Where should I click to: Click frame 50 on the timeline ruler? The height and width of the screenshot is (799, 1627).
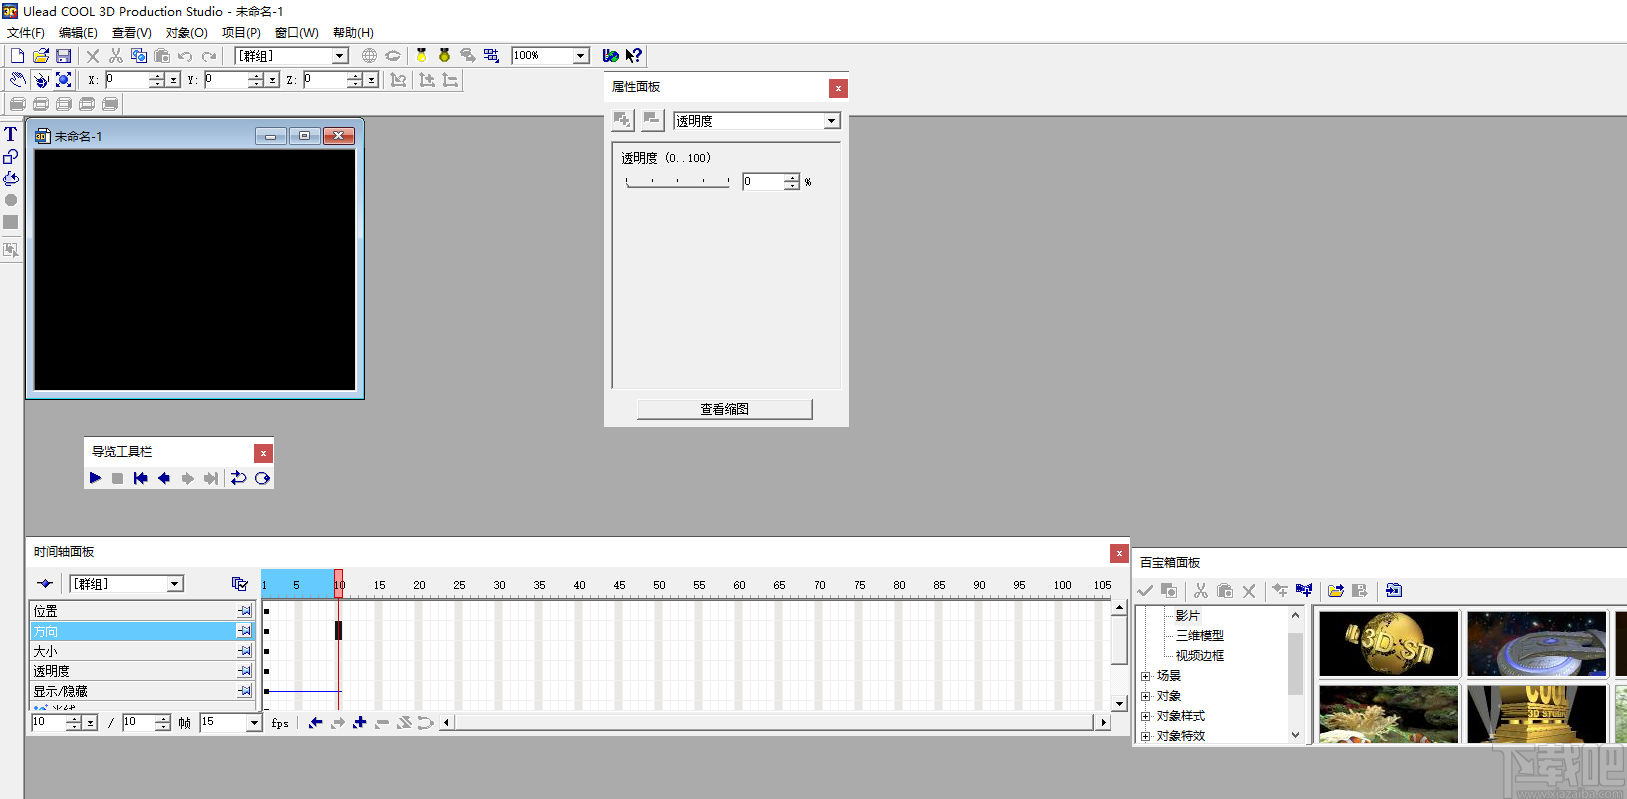click(659, 585)
